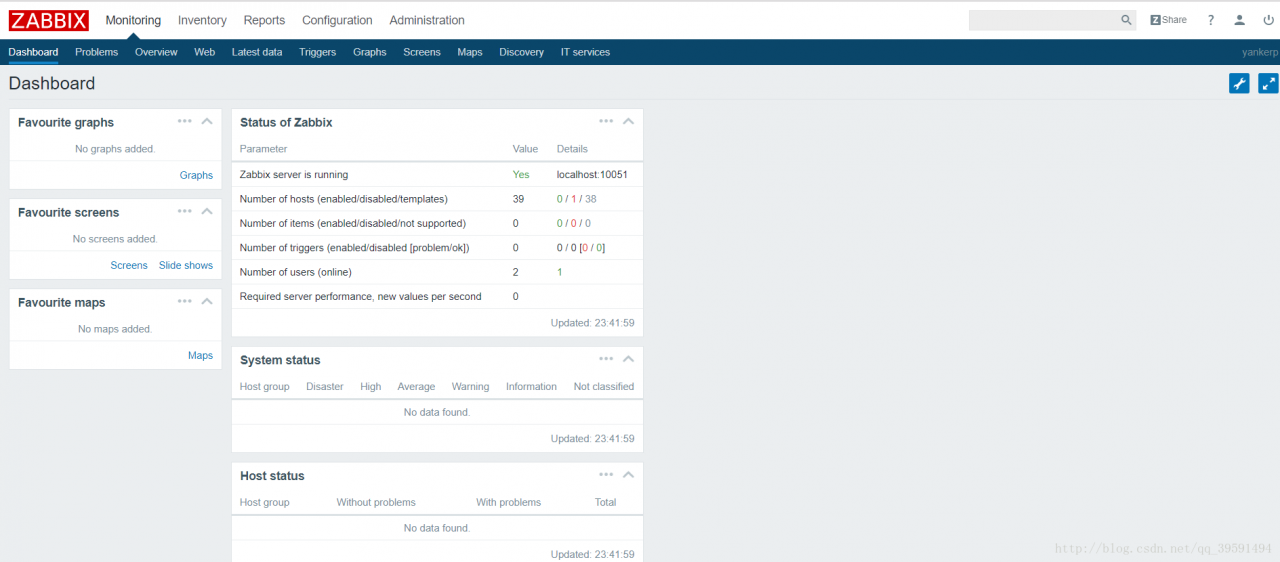Toggle fullscreen mode button

pos(1268,84)
